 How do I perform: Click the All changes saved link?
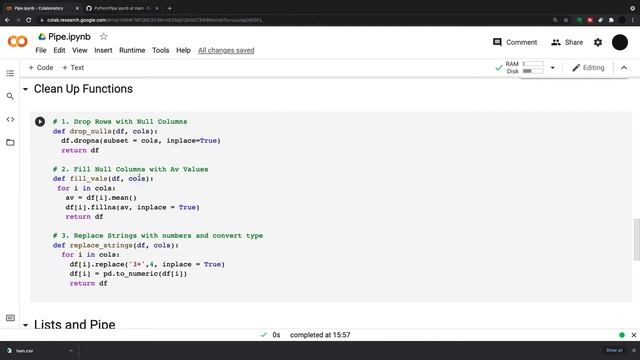[226, 50]
